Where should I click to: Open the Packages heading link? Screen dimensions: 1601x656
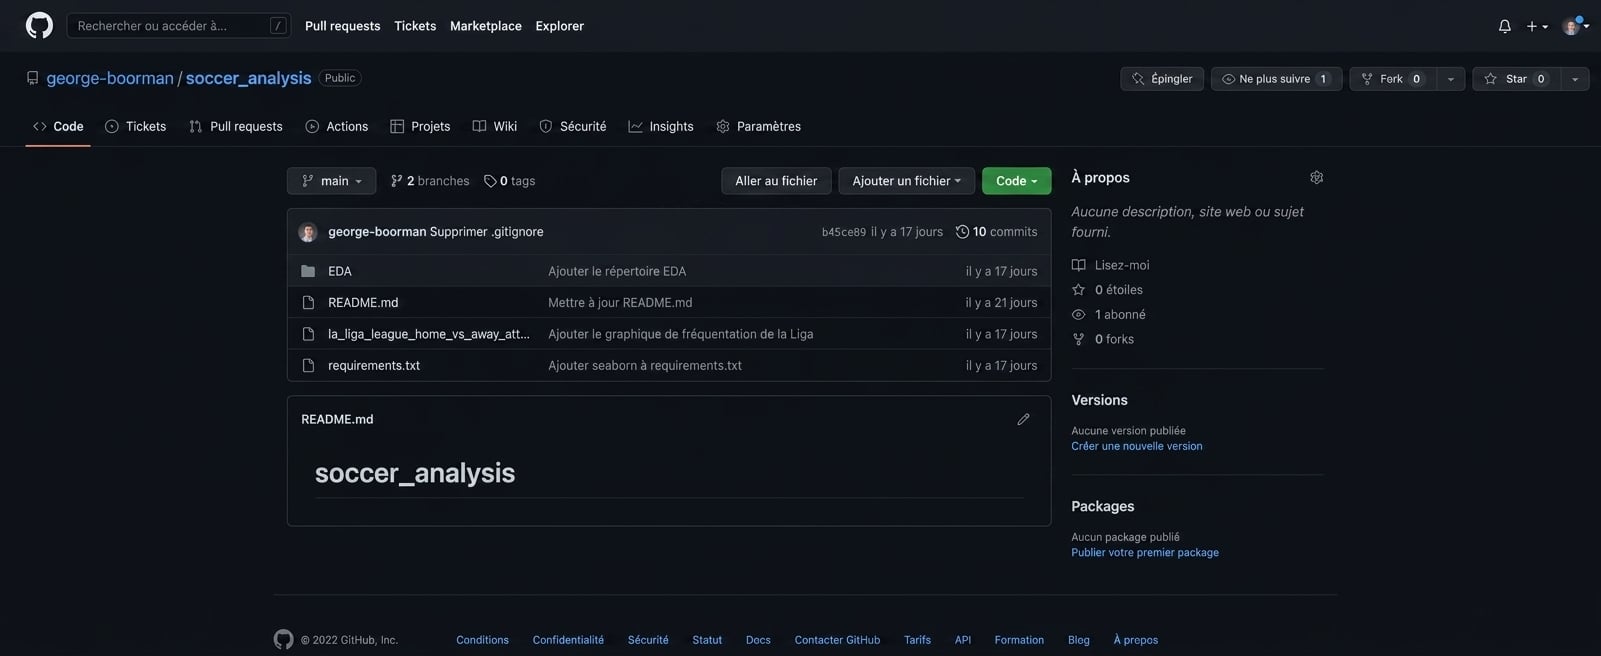1103,506
